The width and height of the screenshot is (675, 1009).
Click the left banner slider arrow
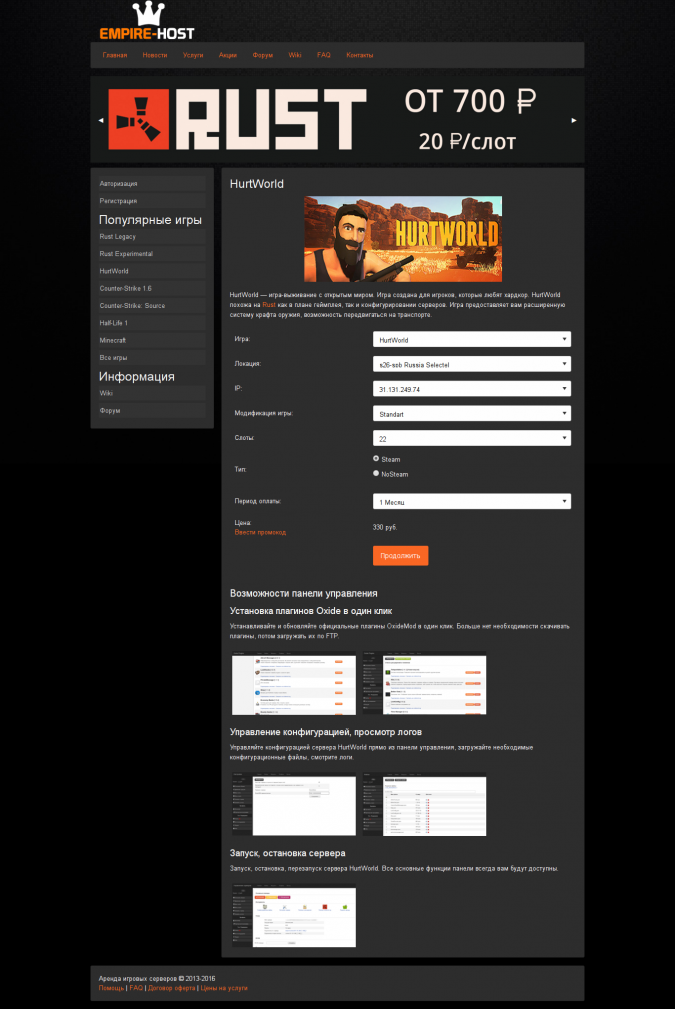pos(100,120)
